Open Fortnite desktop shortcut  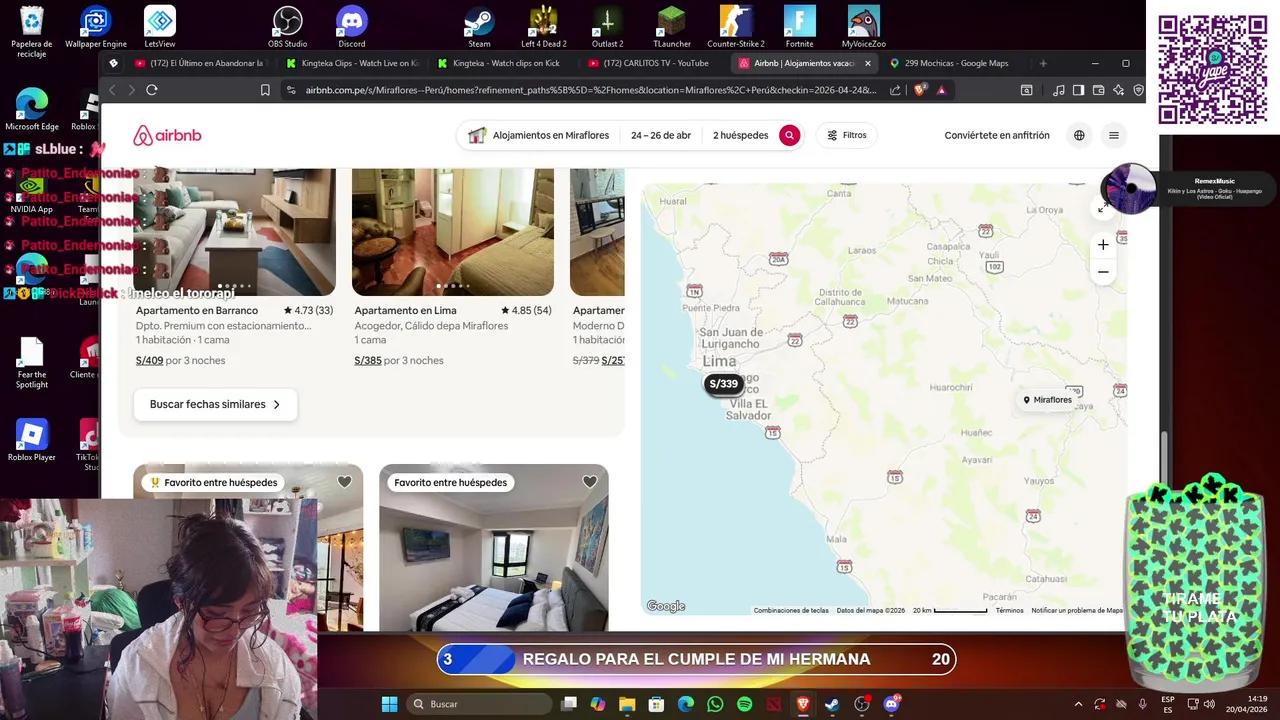pyautogui.click(x=800, y=27)
